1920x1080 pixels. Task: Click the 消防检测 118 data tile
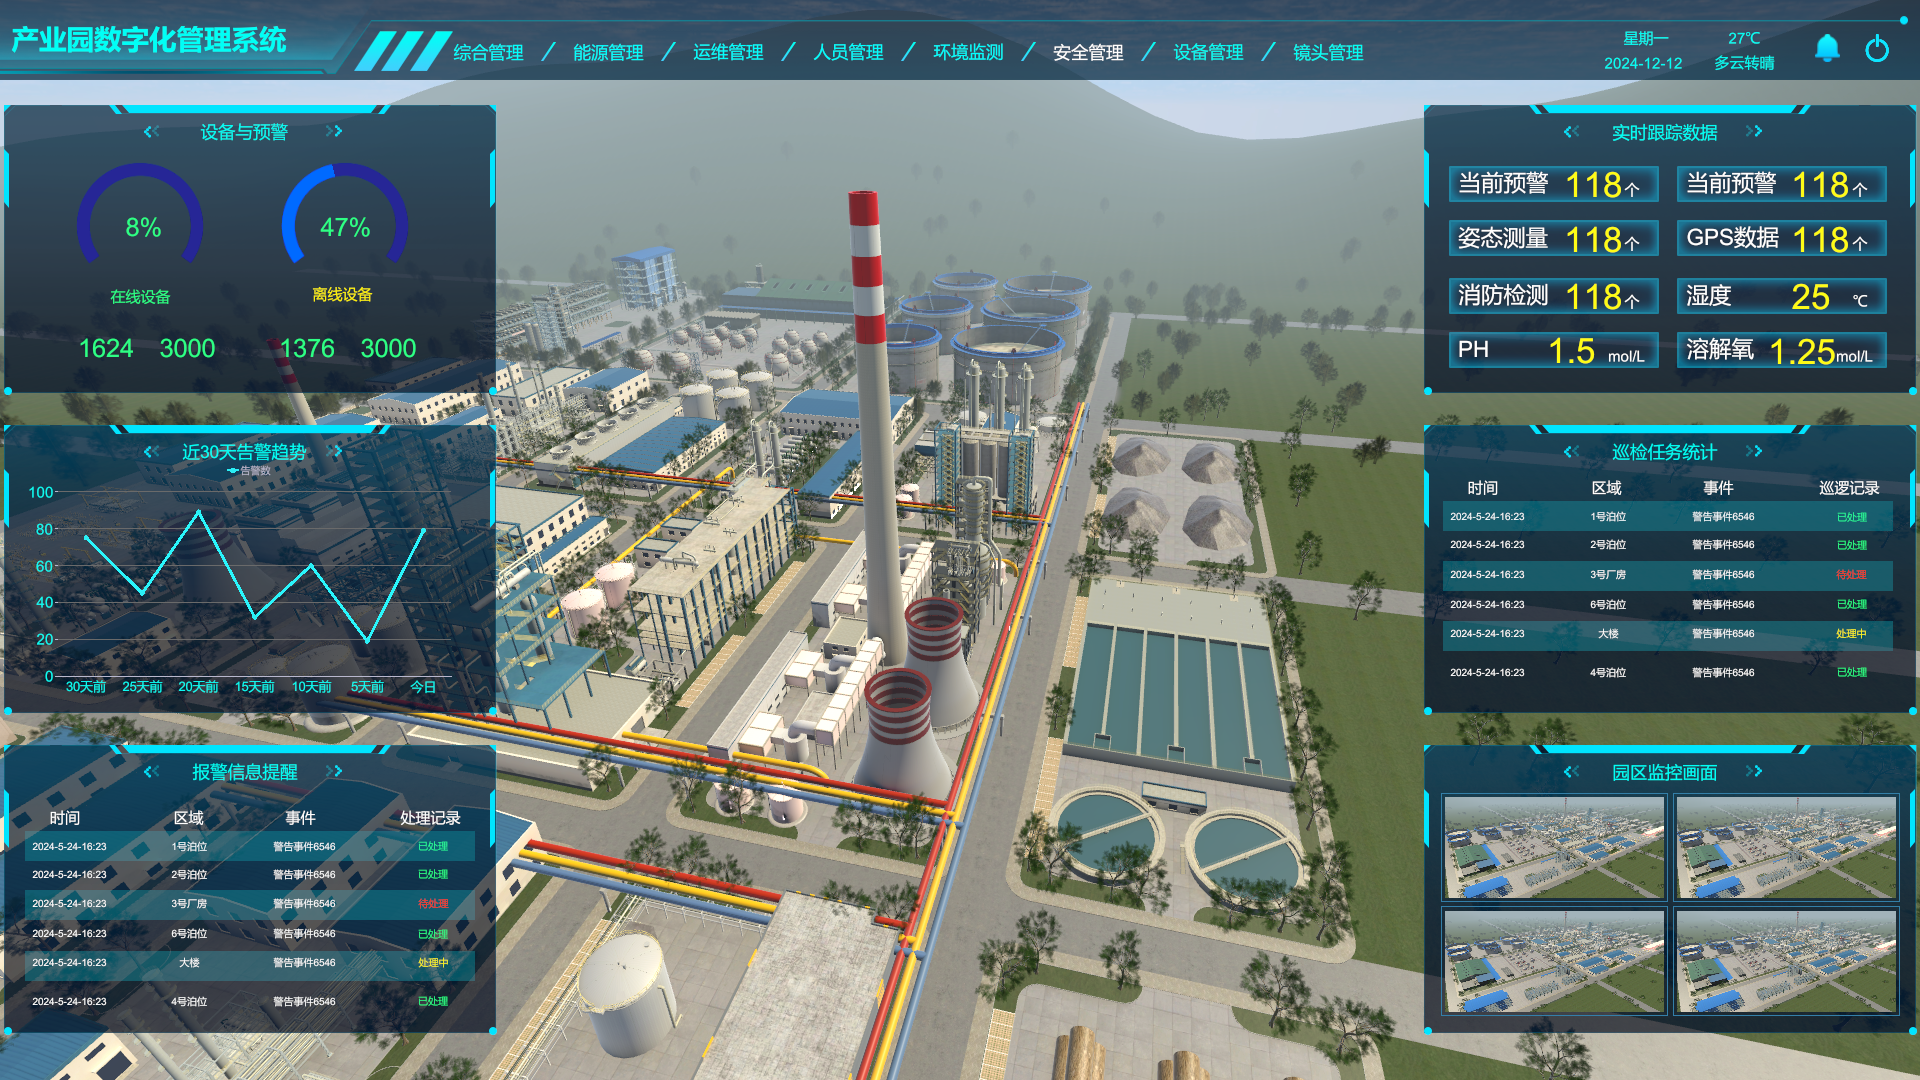pyautogui.click(x=1553, y=296)
